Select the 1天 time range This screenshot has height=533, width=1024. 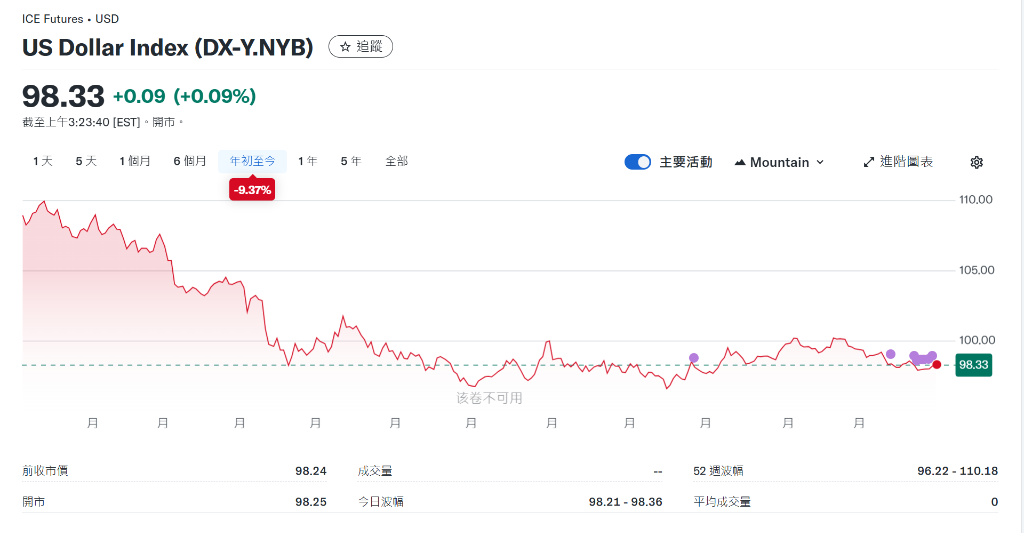(x=42, y=161)
